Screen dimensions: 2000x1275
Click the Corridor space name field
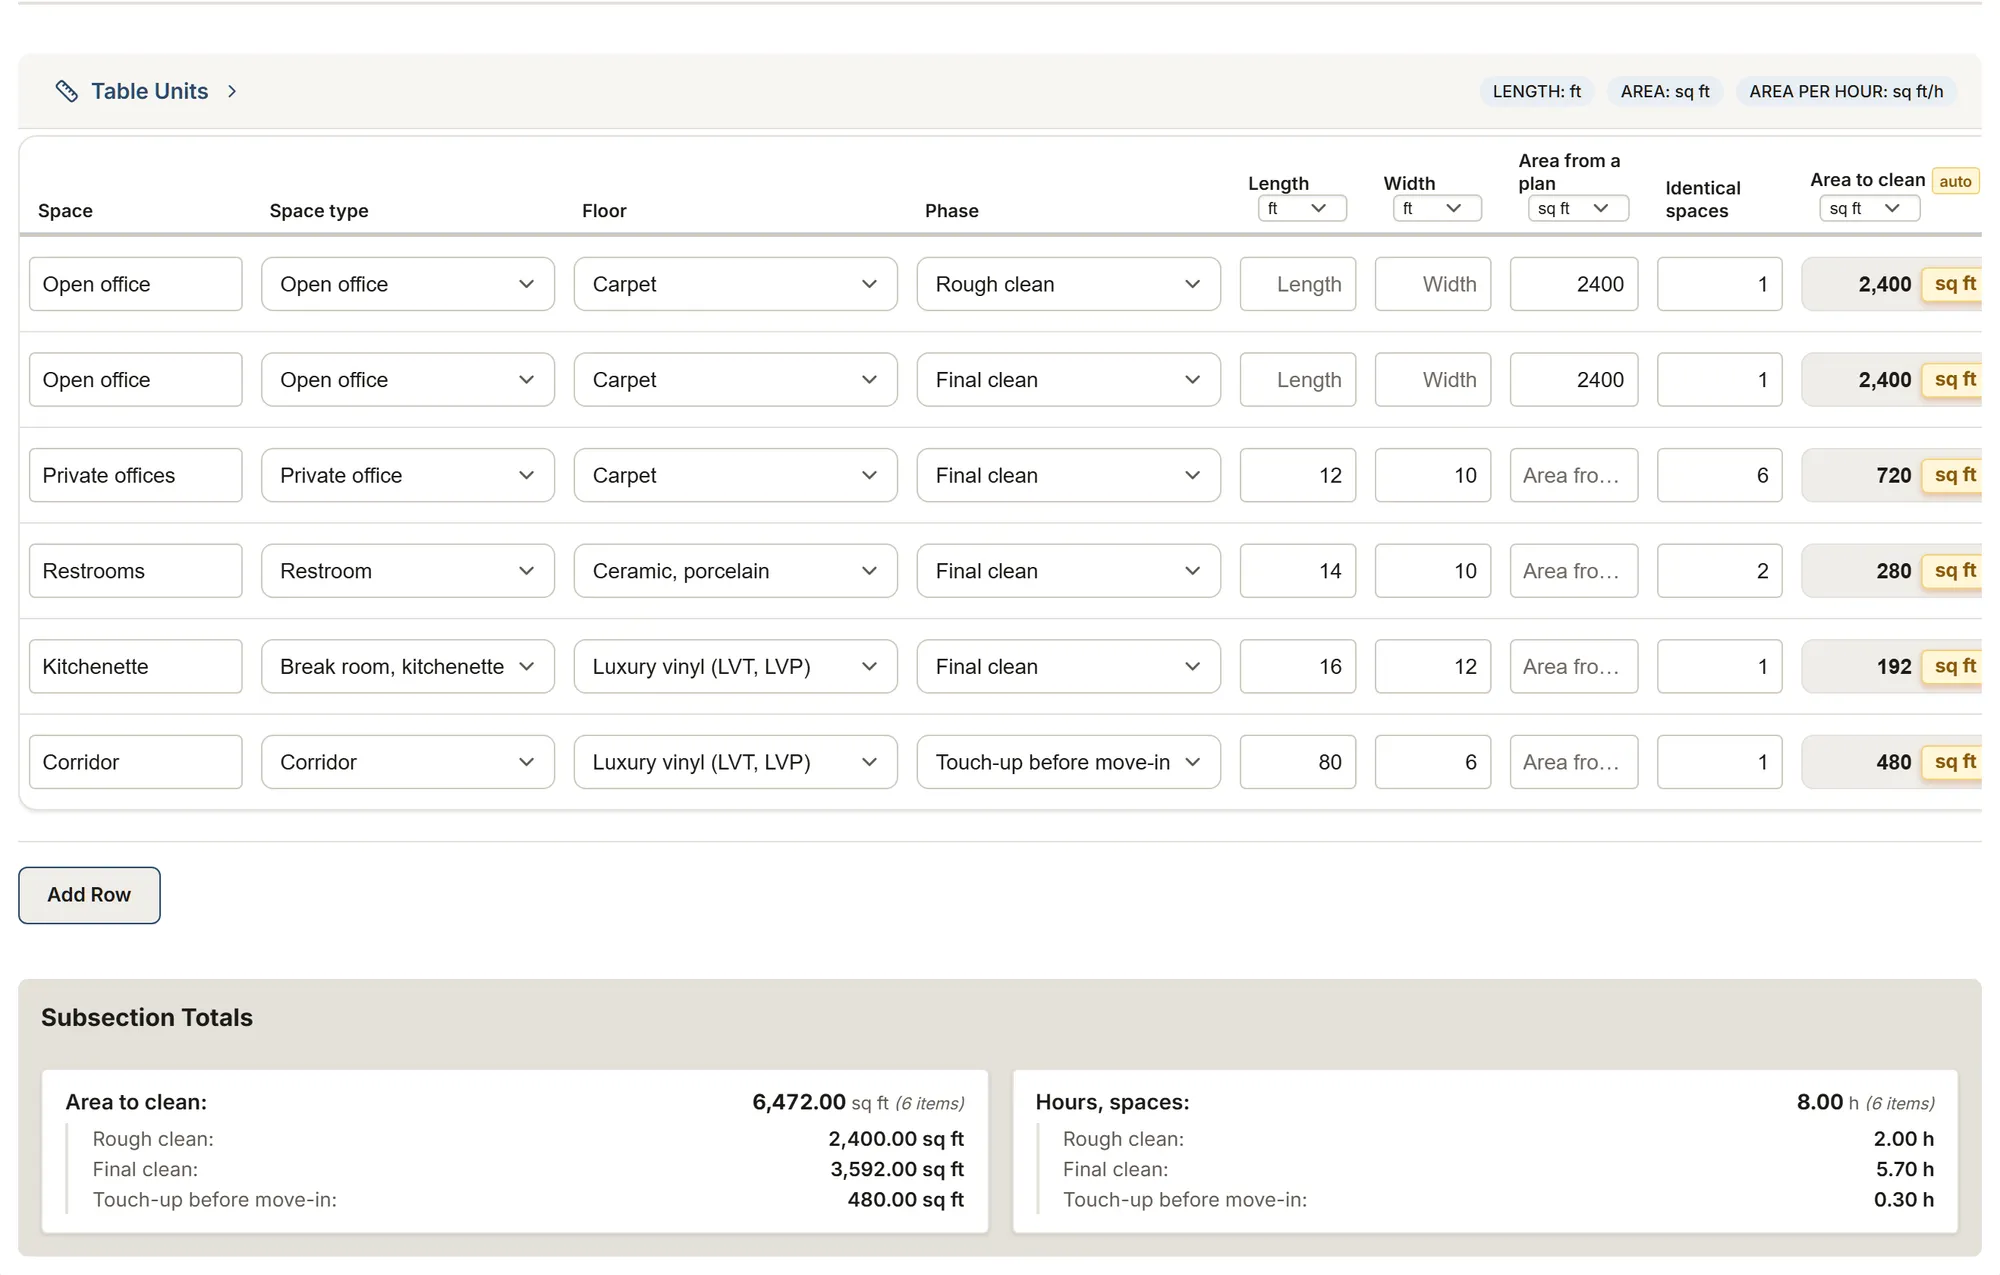[135, 762]
